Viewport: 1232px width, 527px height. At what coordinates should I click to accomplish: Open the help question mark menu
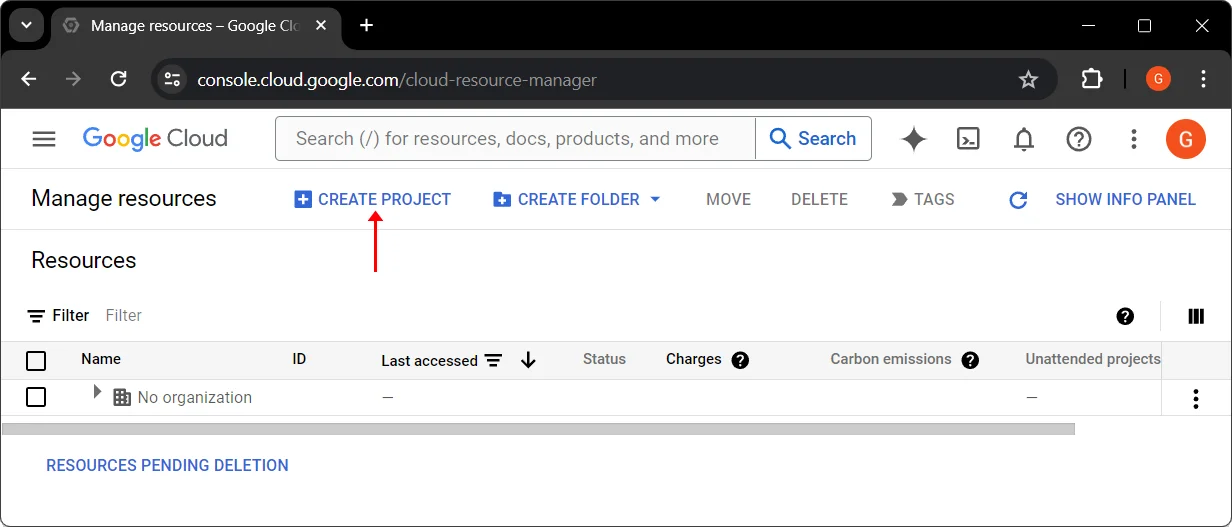1079,139
